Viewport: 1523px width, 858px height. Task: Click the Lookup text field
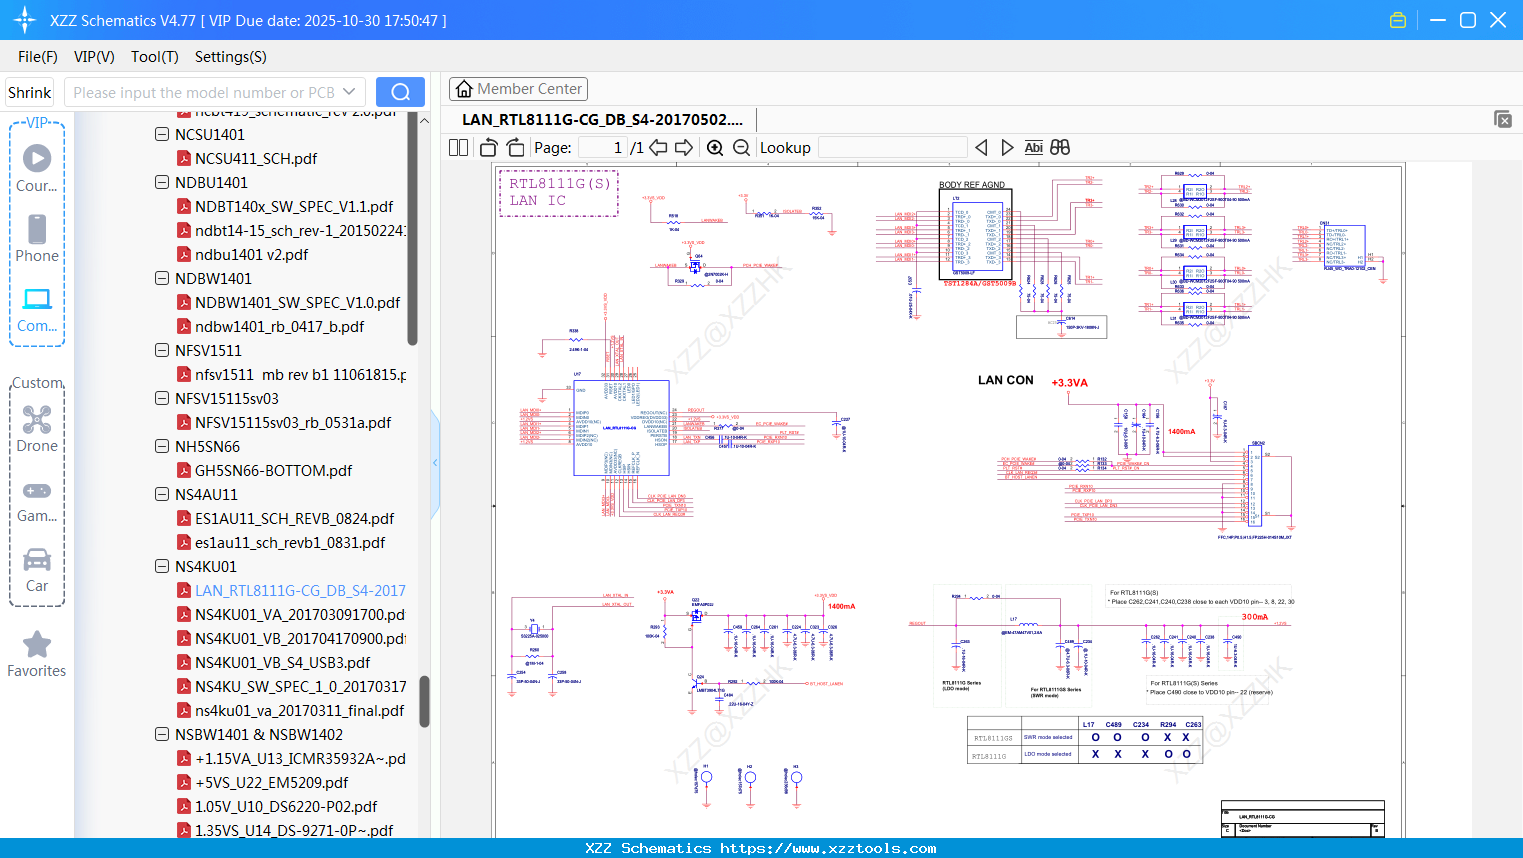pos(892,148)
